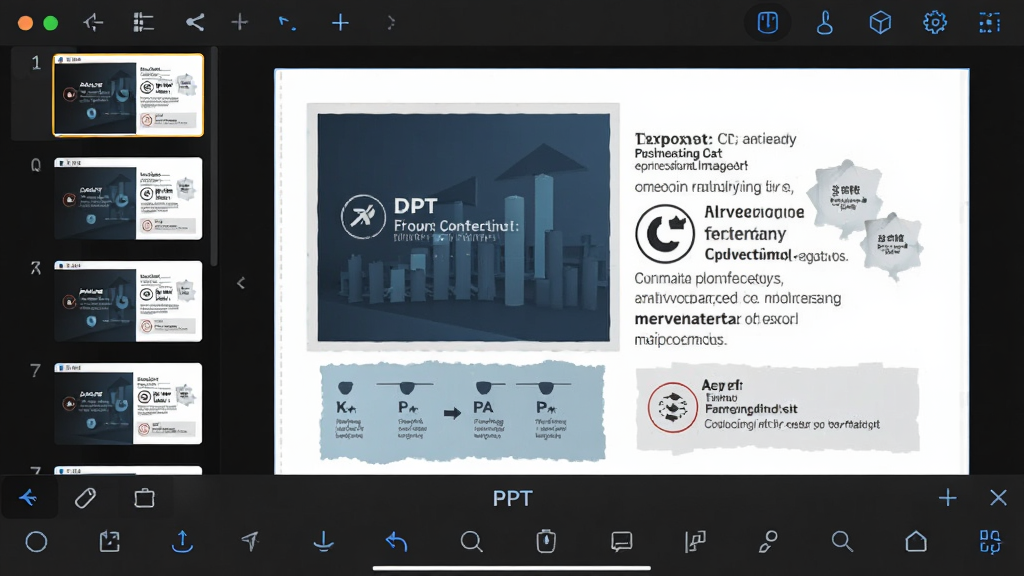This screenshot has height=576, width=1024.
Task: Click the touch pointer icon next to the cube
Action: tap(825, 23)
